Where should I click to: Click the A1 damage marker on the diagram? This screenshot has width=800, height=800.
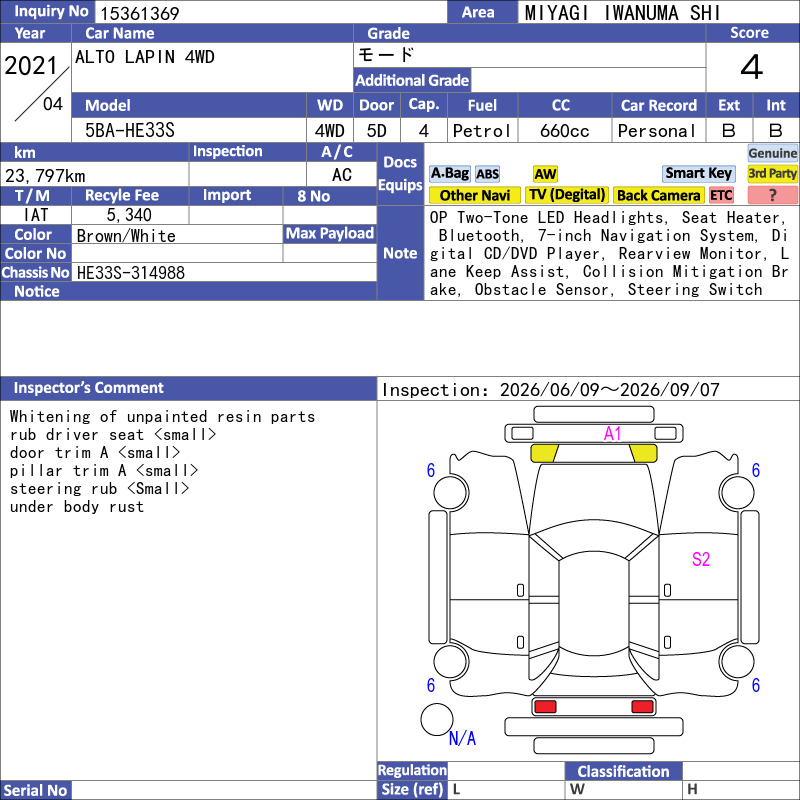click(x=612, y=434)
